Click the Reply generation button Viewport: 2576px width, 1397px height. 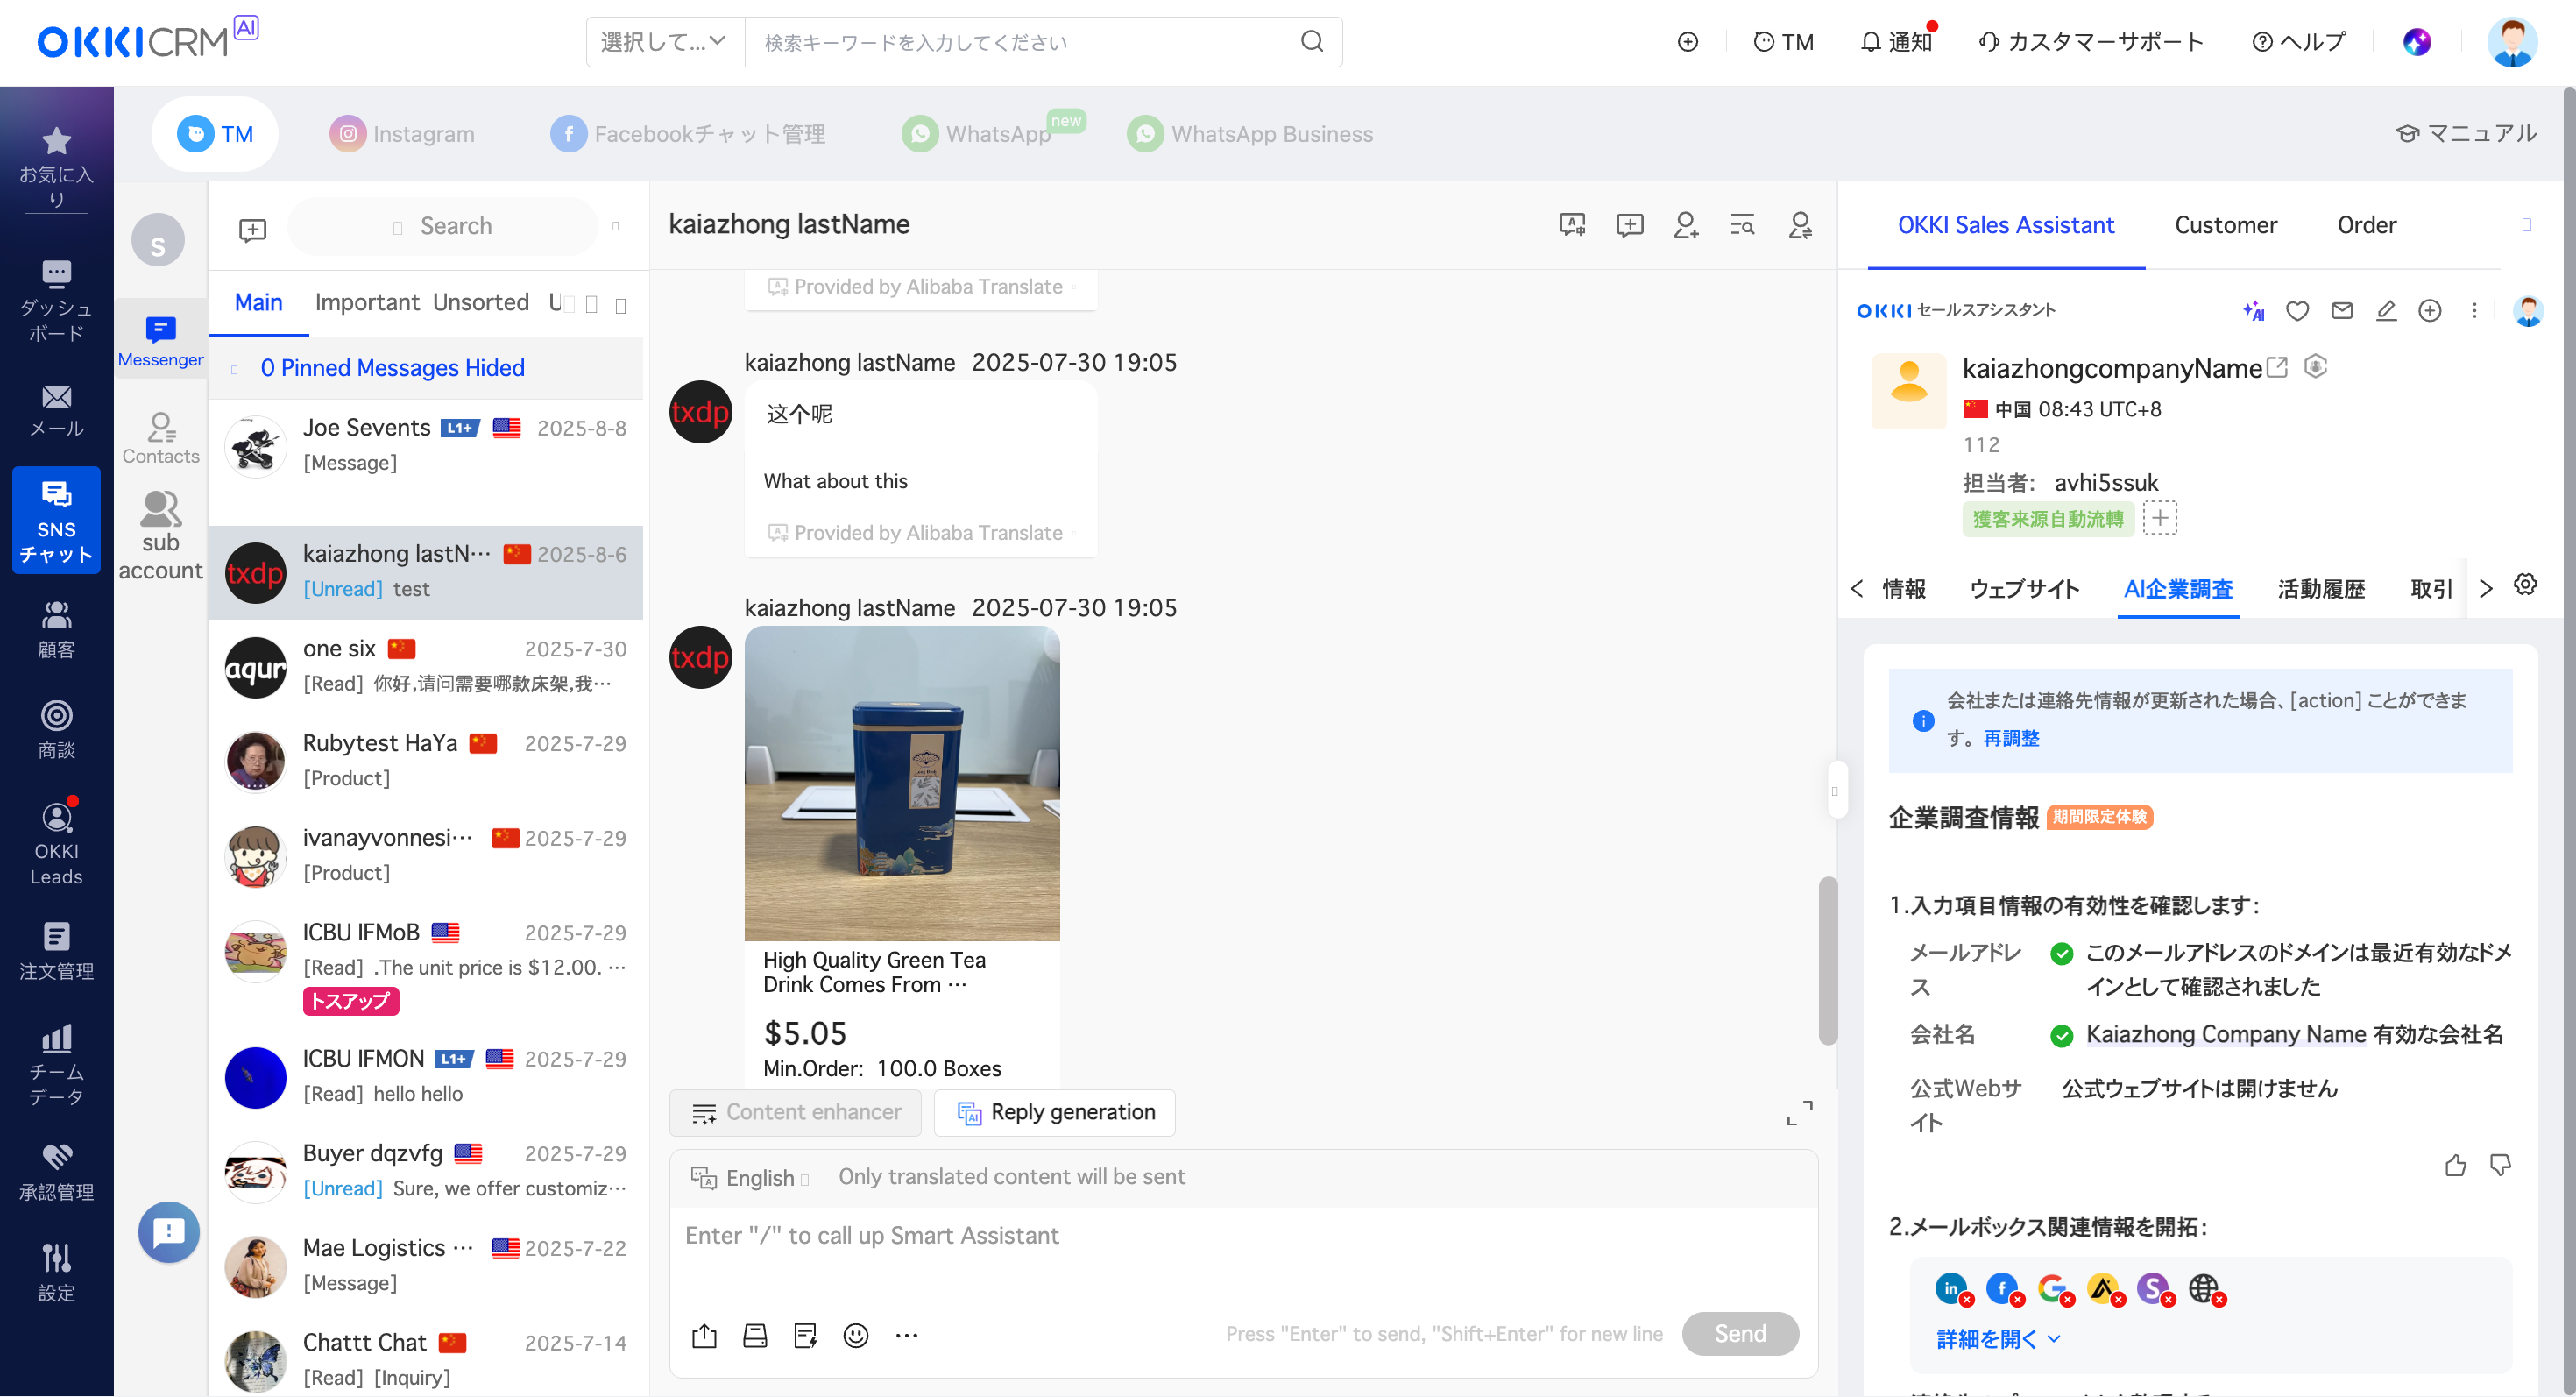click(x=1054, y=1113)
